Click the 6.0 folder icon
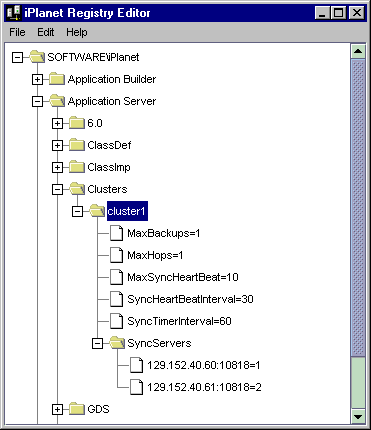Image resolution: width=371 pixels, height=430 pixels. point(77,123)
